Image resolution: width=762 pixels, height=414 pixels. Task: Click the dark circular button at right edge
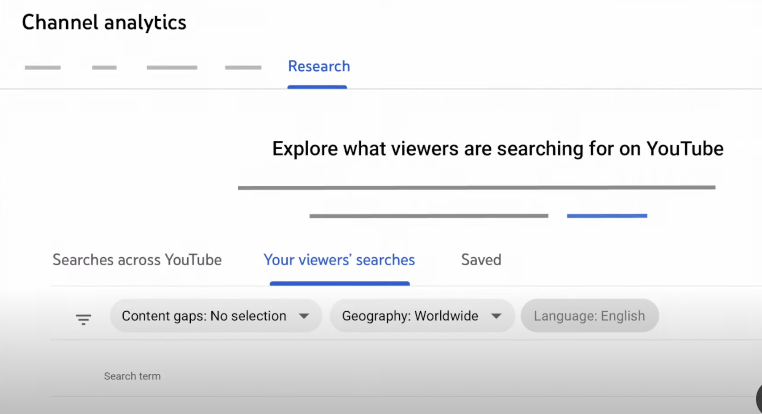759,398
